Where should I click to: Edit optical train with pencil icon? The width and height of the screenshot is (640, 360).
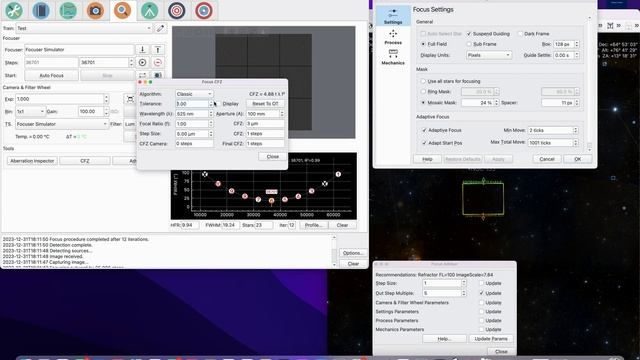click(160, 28)
